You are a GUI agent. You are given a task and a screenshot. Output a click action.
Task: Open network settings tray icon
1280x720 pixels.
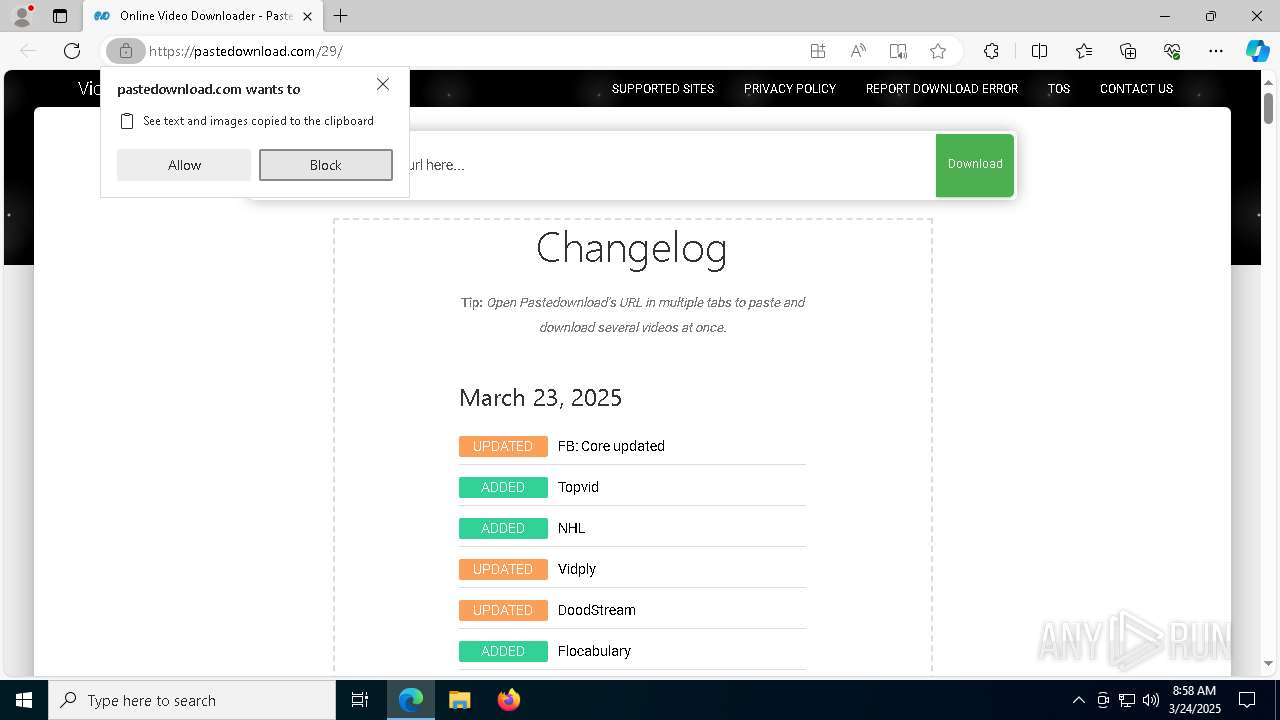click(1127, 700)
